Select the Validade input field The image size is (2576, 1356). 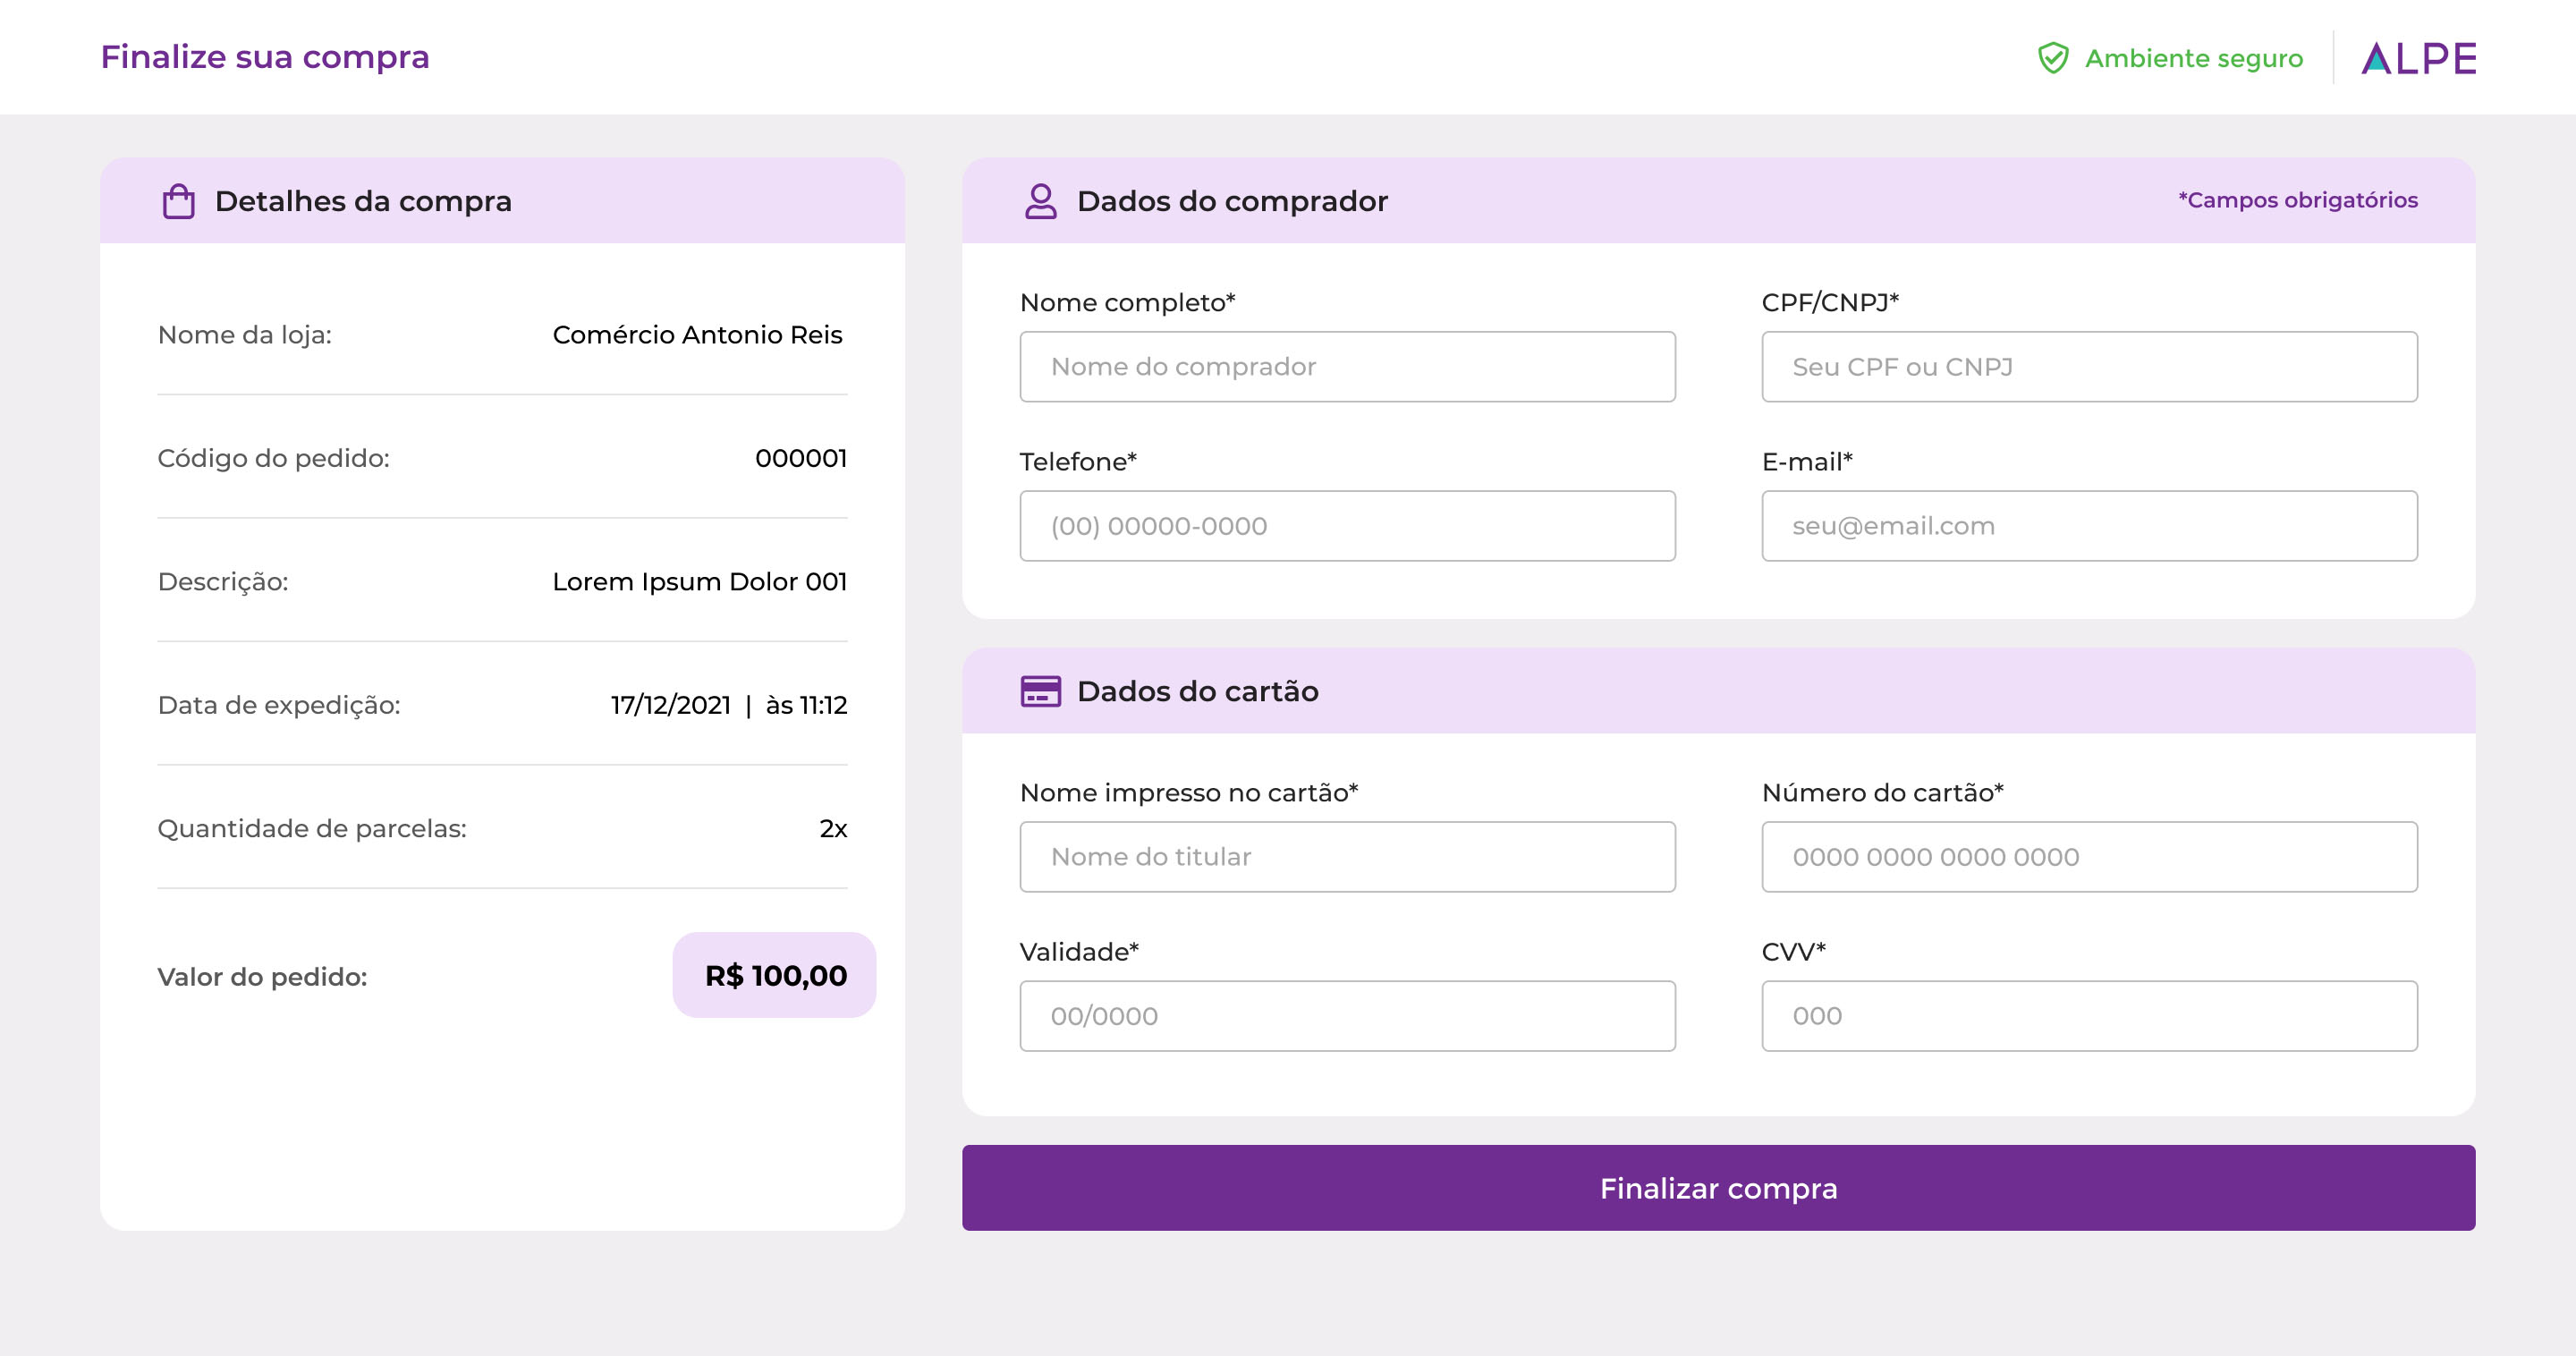tap(1347, 1016)
